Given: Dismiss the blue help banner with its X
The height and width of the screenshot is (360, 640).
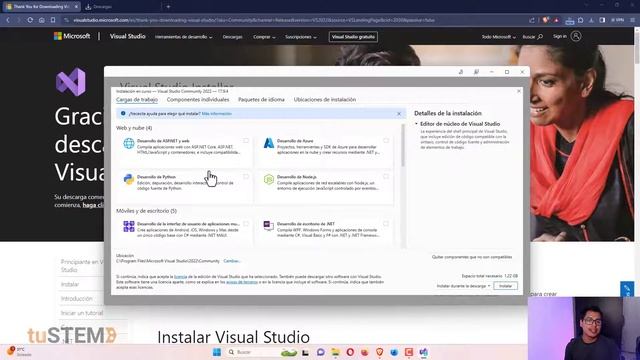Looking at the screenshot, I should 399,114.
